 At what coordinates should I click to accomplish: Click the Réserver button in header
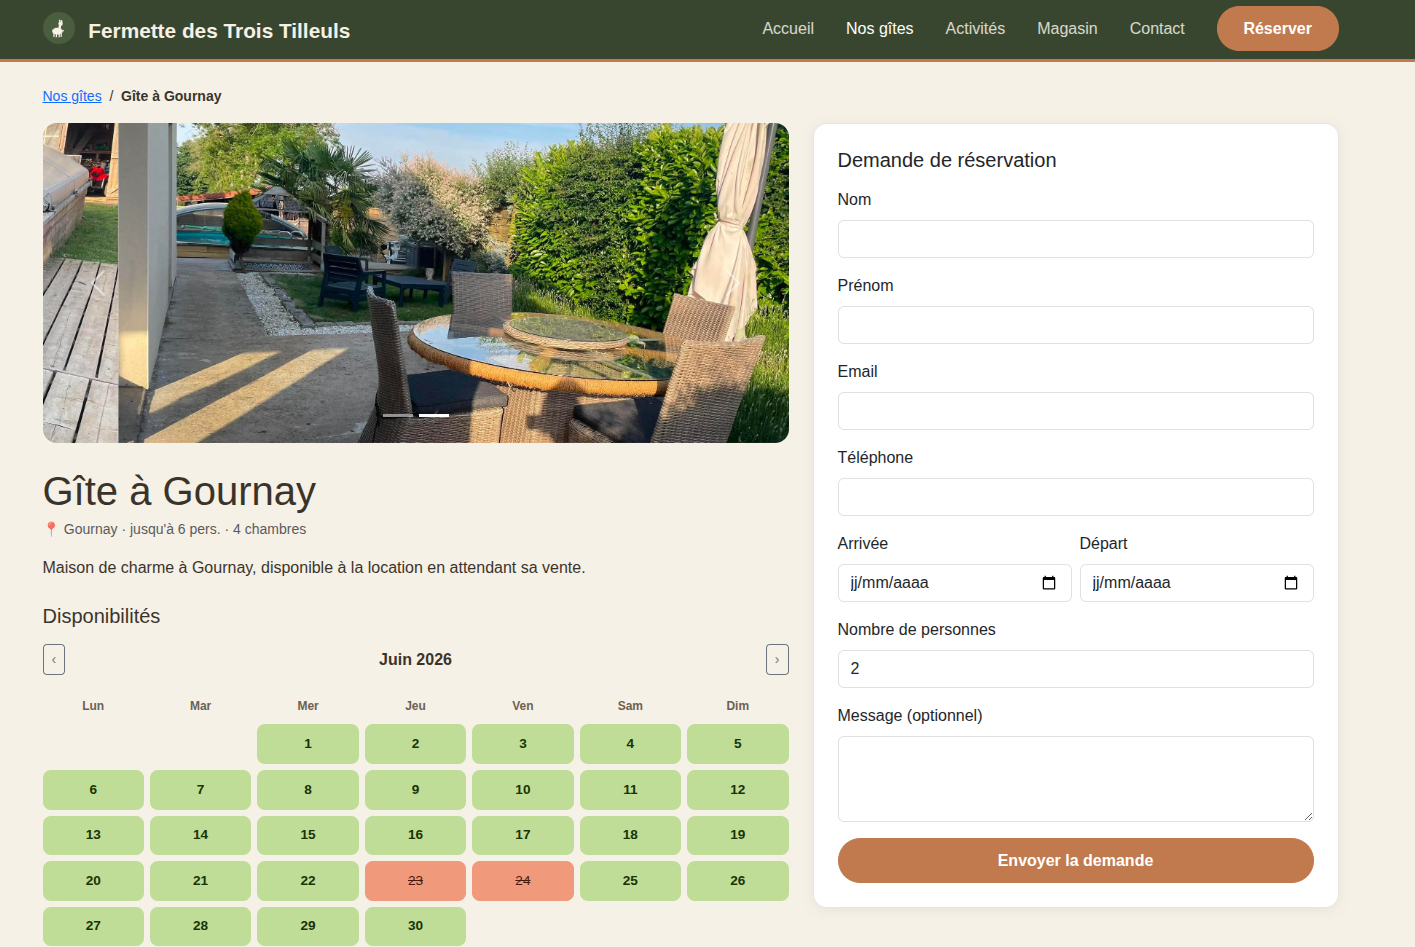pos(1277,29)
